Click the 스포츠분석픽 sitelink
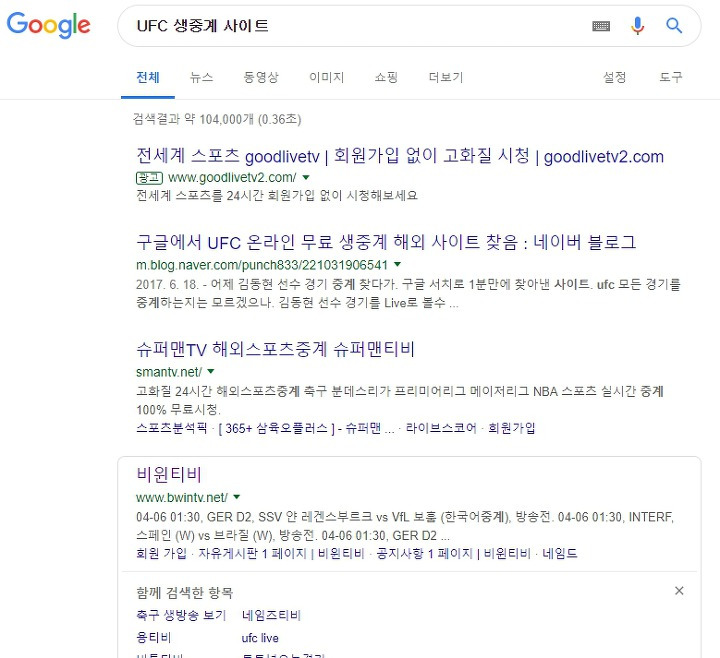This screenshot has width=720, height=658. tap(172, 428)
